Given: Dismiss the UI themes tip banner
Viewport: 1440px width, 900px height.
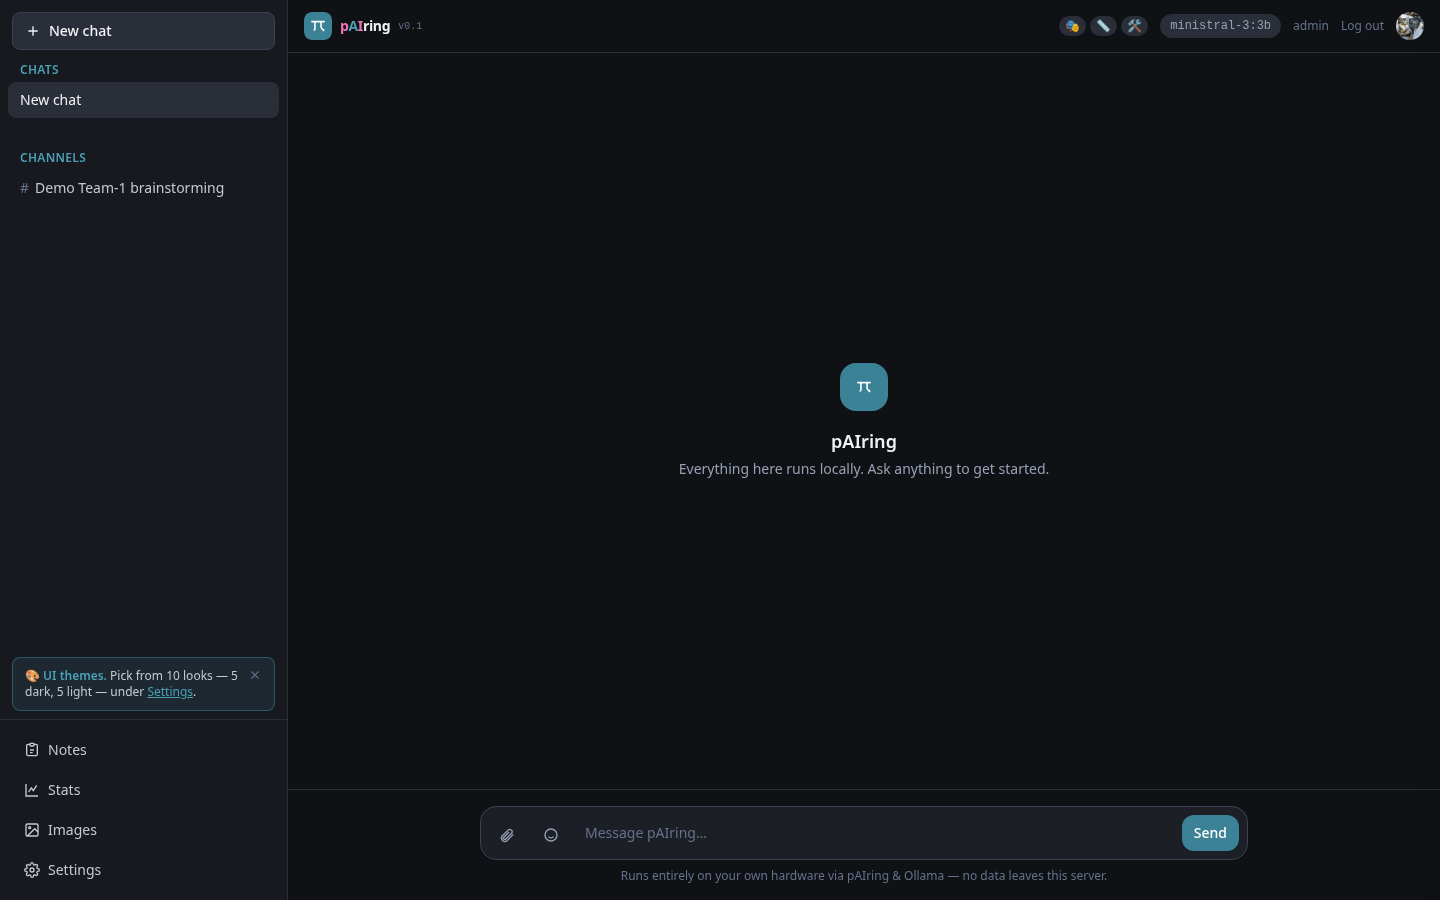Looking at the screenshot, I should coord(255,675).
